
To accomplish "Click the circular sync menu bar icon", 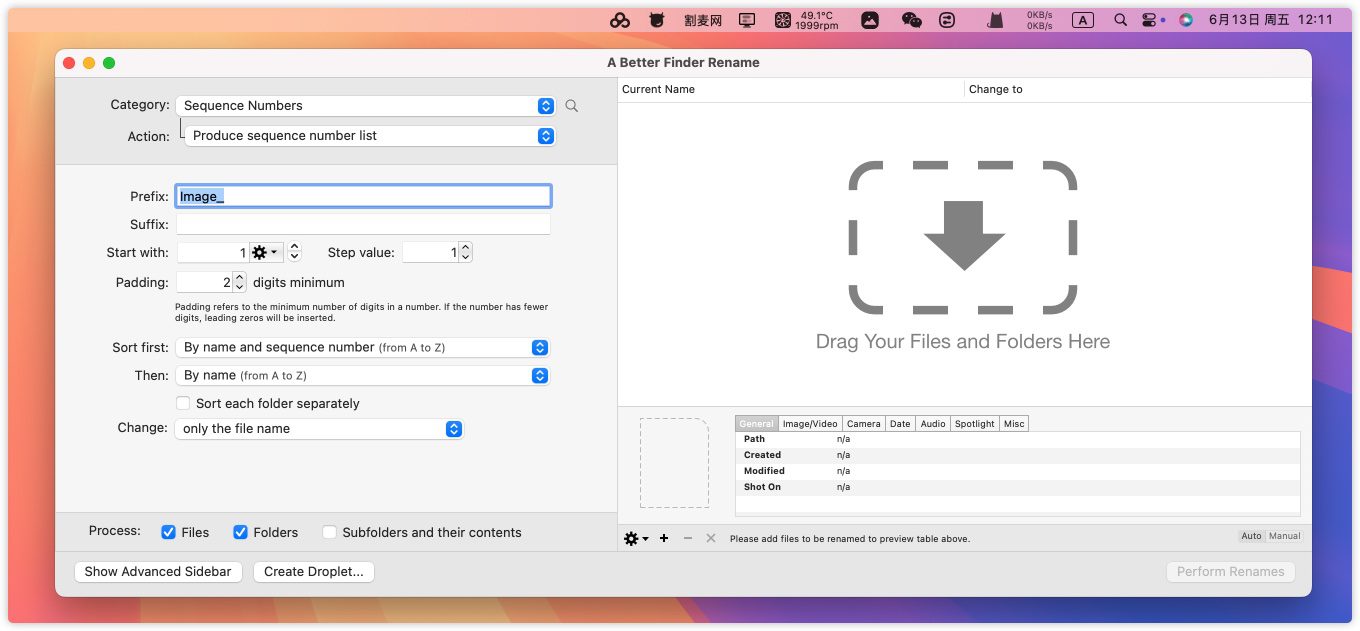I will point(947,20).
